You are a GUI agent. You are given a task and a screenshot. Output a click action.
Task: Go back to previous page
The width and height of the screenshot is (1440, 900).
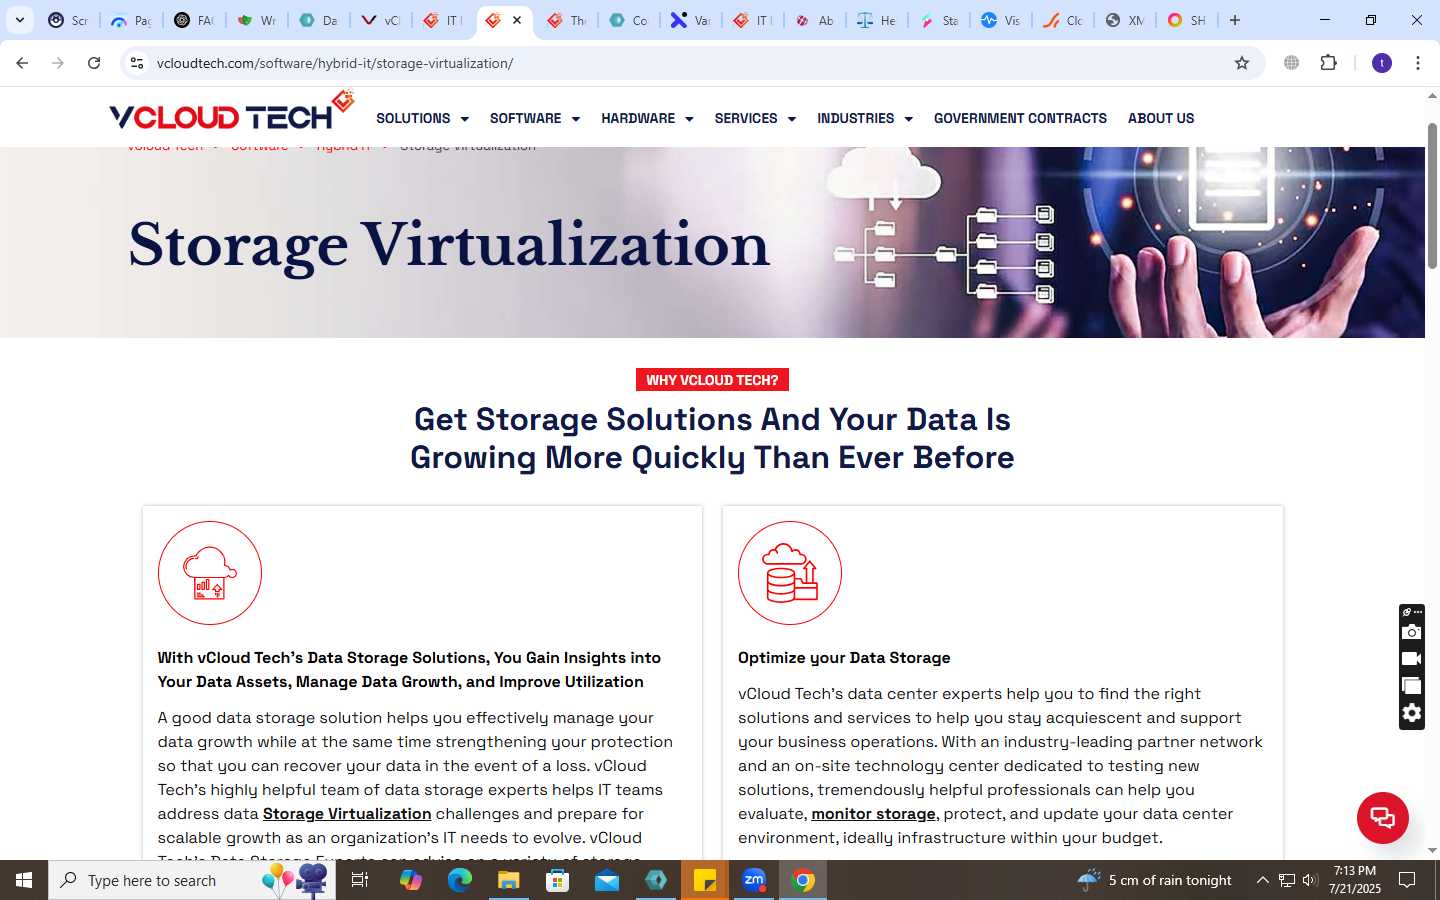pyautogui.click(x=22, y=63)
